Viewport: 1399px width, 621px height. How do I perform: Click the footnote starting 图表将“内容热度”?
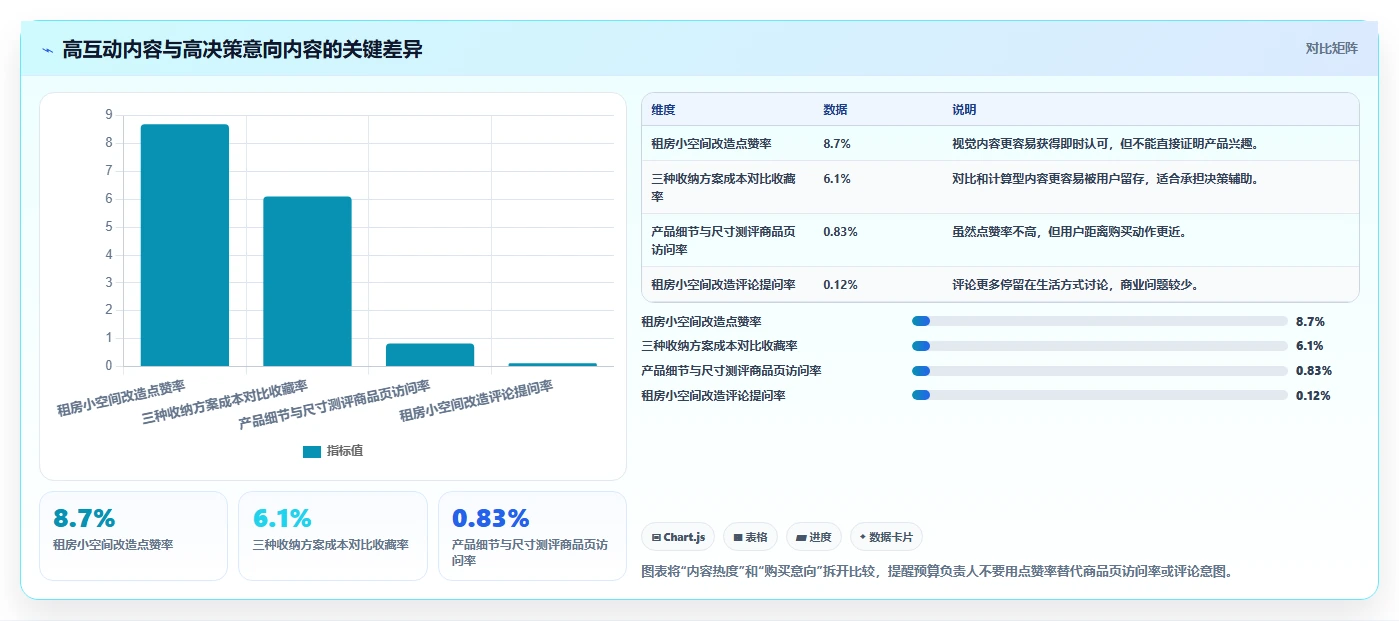pyautogui.click(x=936, y=572)
